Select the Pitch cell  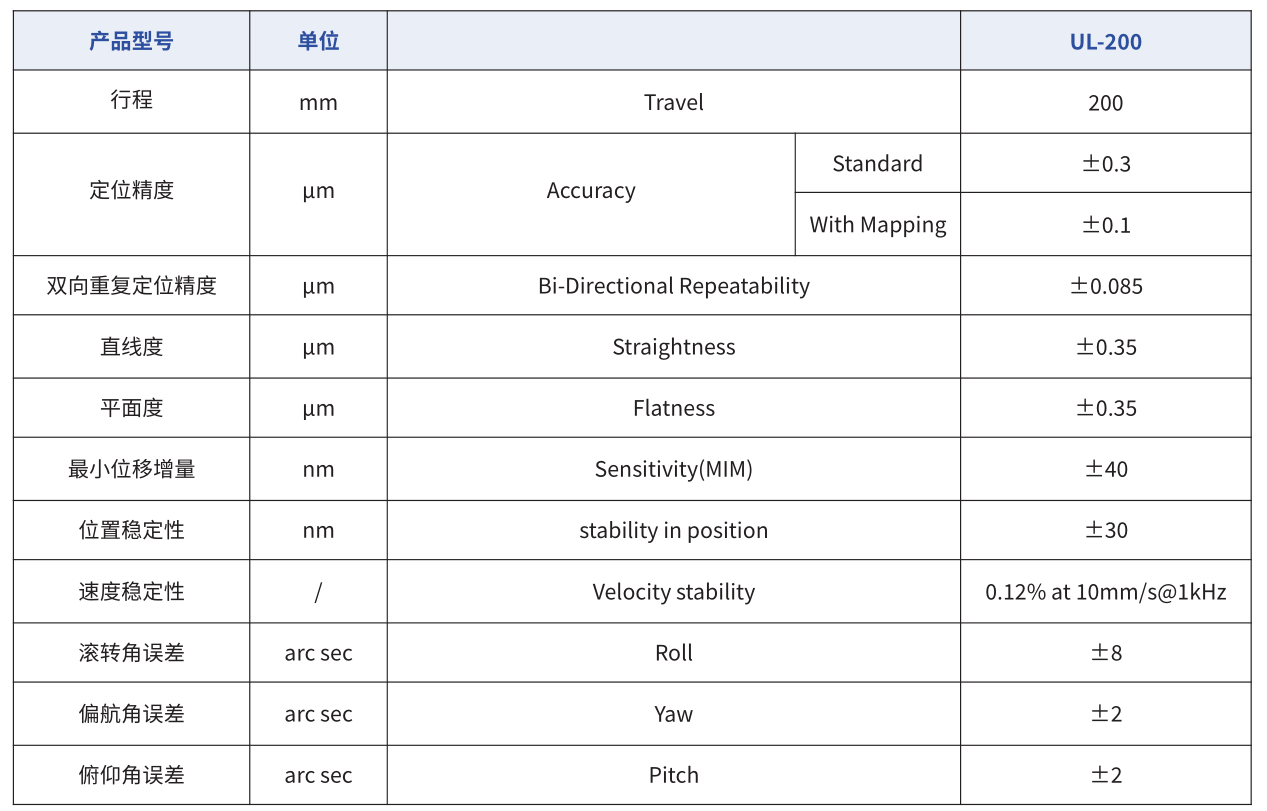[x=673, y=775]
